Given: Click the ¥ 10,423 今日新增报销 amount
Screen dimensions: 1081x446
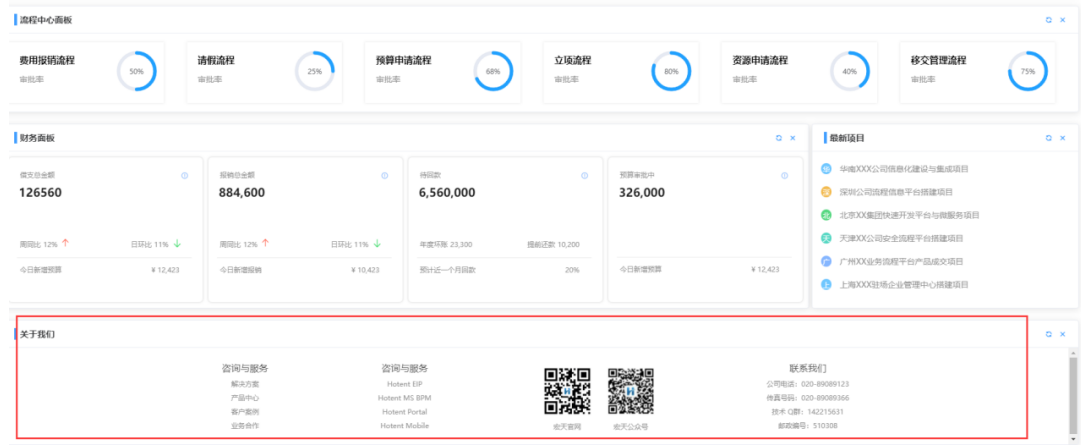Looking at the screenshot, I should (x=365, y=270).
